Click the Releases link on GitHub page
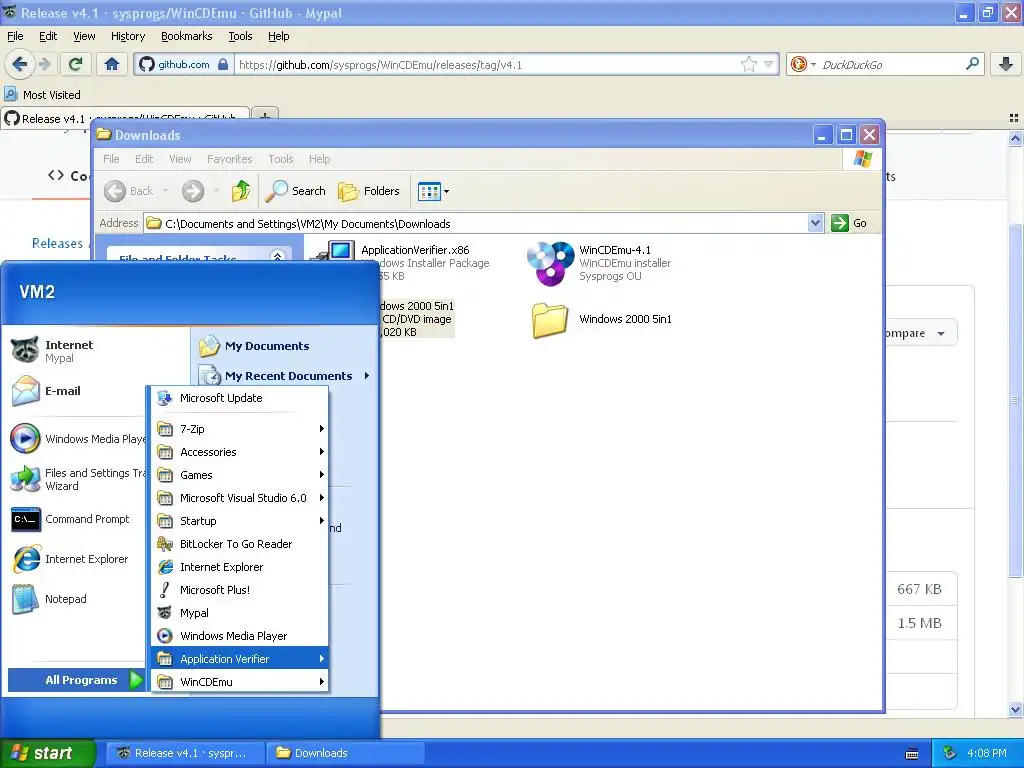This screenshot has width=1024, height=768. point(57,243)
